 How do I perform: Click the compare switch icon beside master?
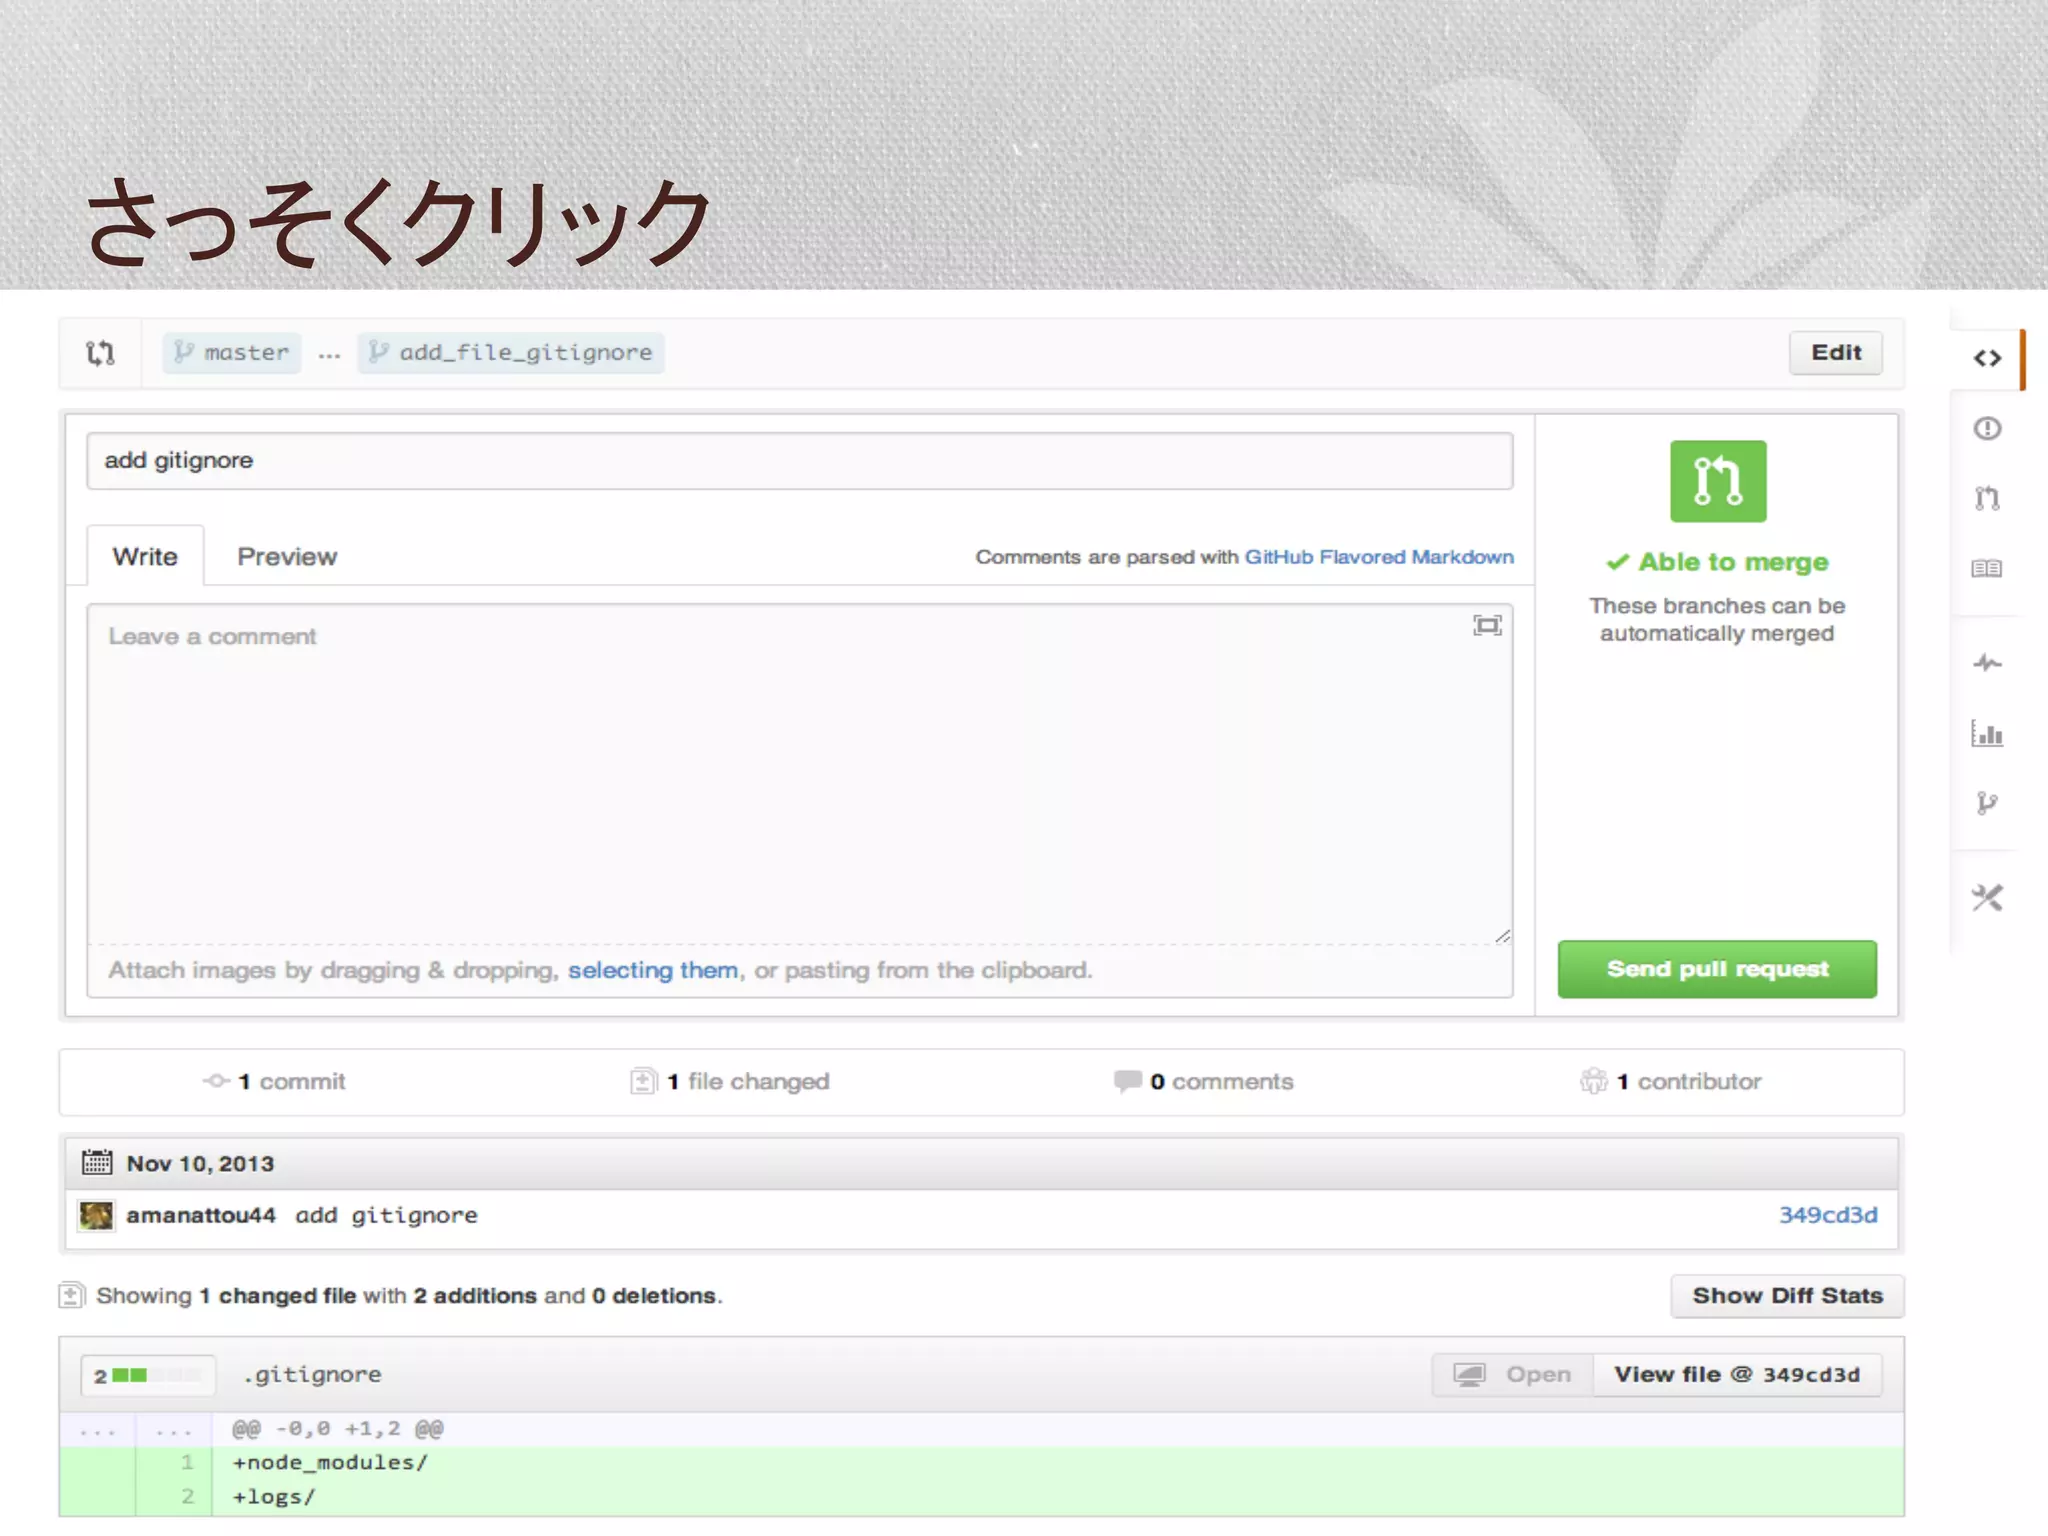click(x=100, y=353)
